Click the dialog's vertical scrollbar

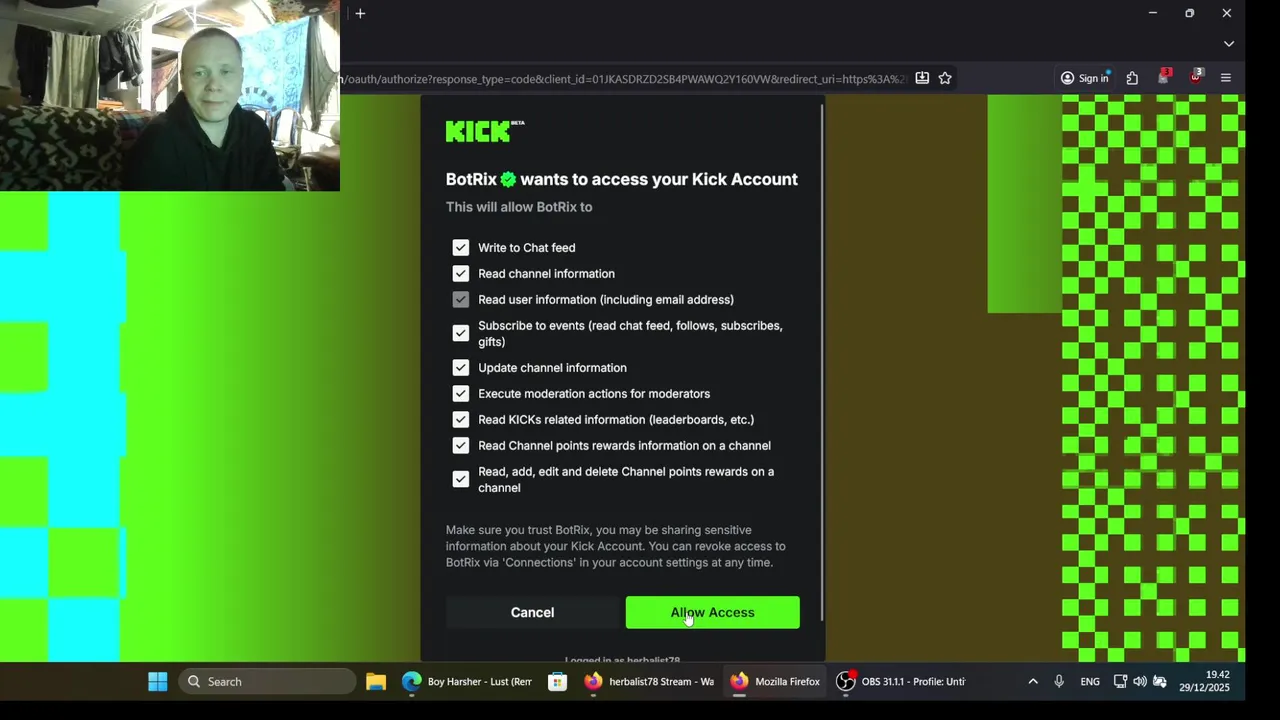coord(822,360)
